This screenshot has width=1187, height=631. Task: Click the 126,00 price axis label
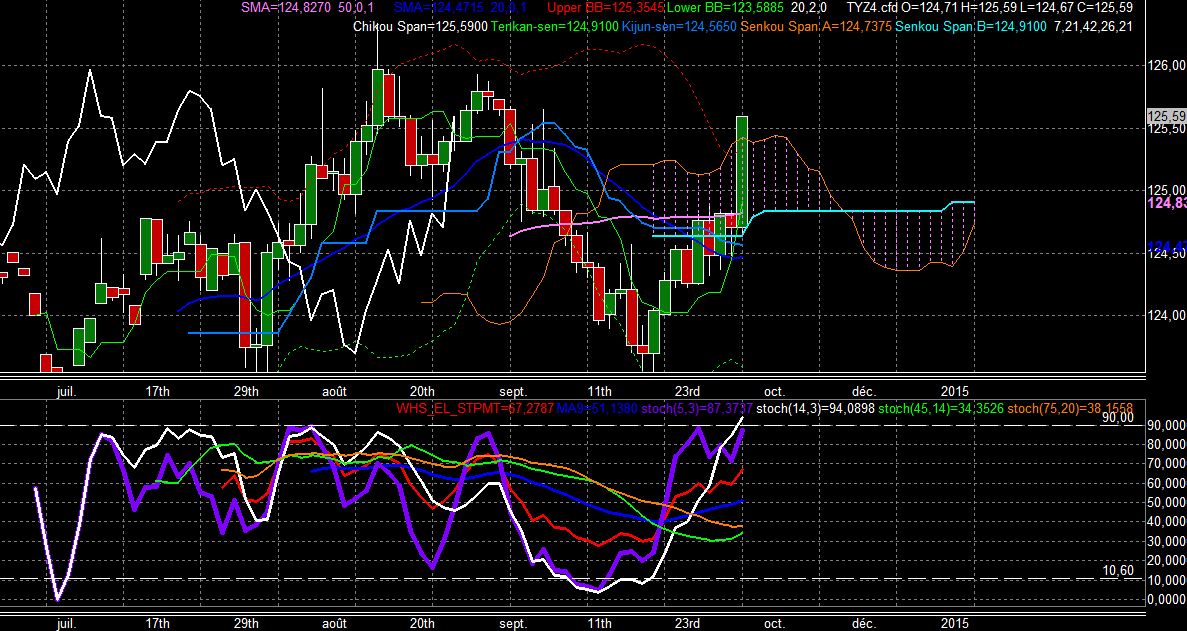1168,67
